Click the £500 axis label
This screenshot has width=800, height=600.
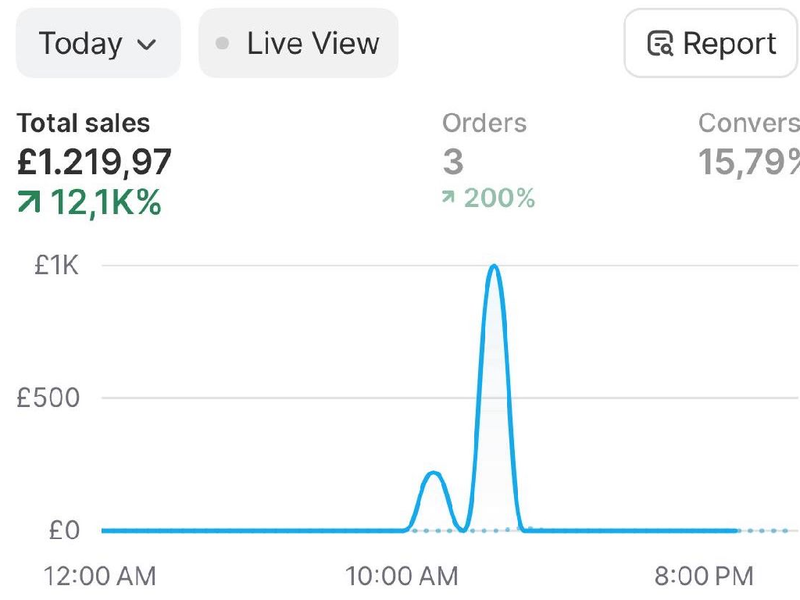(48, 398)
